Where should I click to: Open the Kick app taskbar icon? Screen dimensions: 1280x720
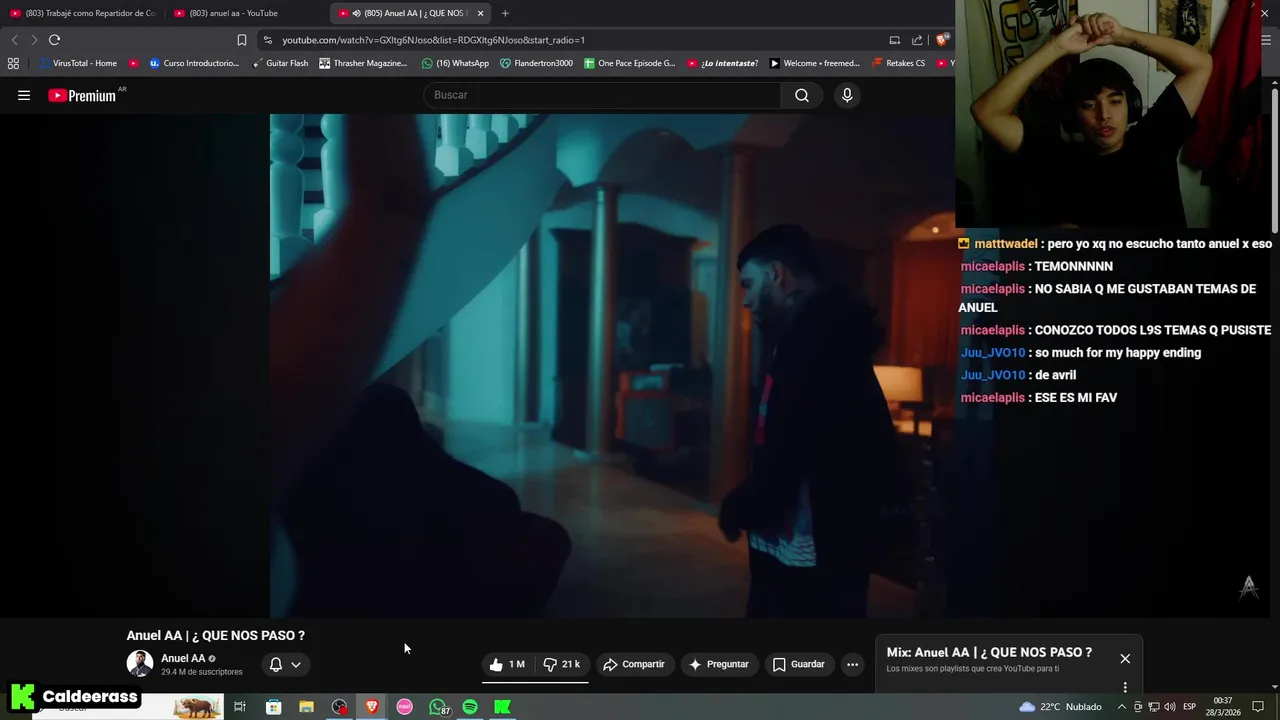click(x=503, y=707)
